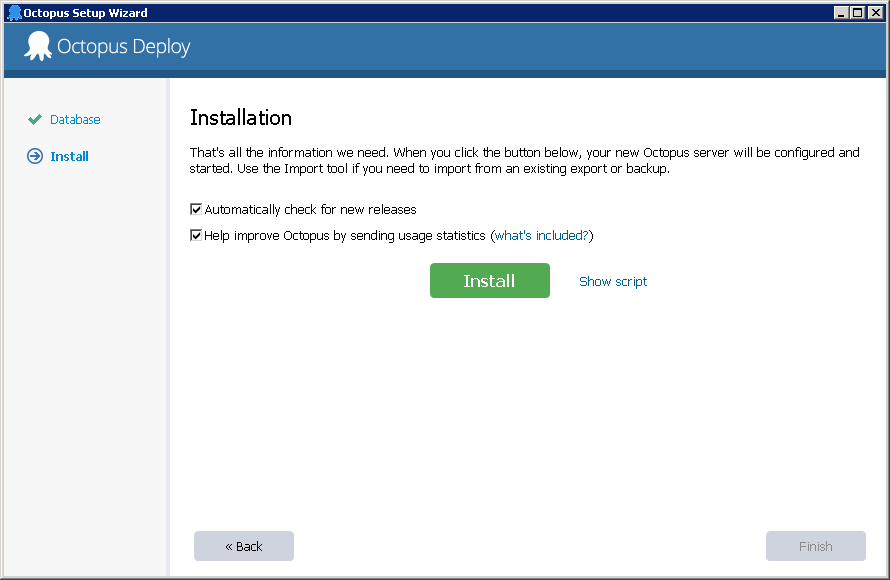The height and width of the screenshot is (580, 890).
Task: Open the Show script link
Action: [x=613, y=282]
